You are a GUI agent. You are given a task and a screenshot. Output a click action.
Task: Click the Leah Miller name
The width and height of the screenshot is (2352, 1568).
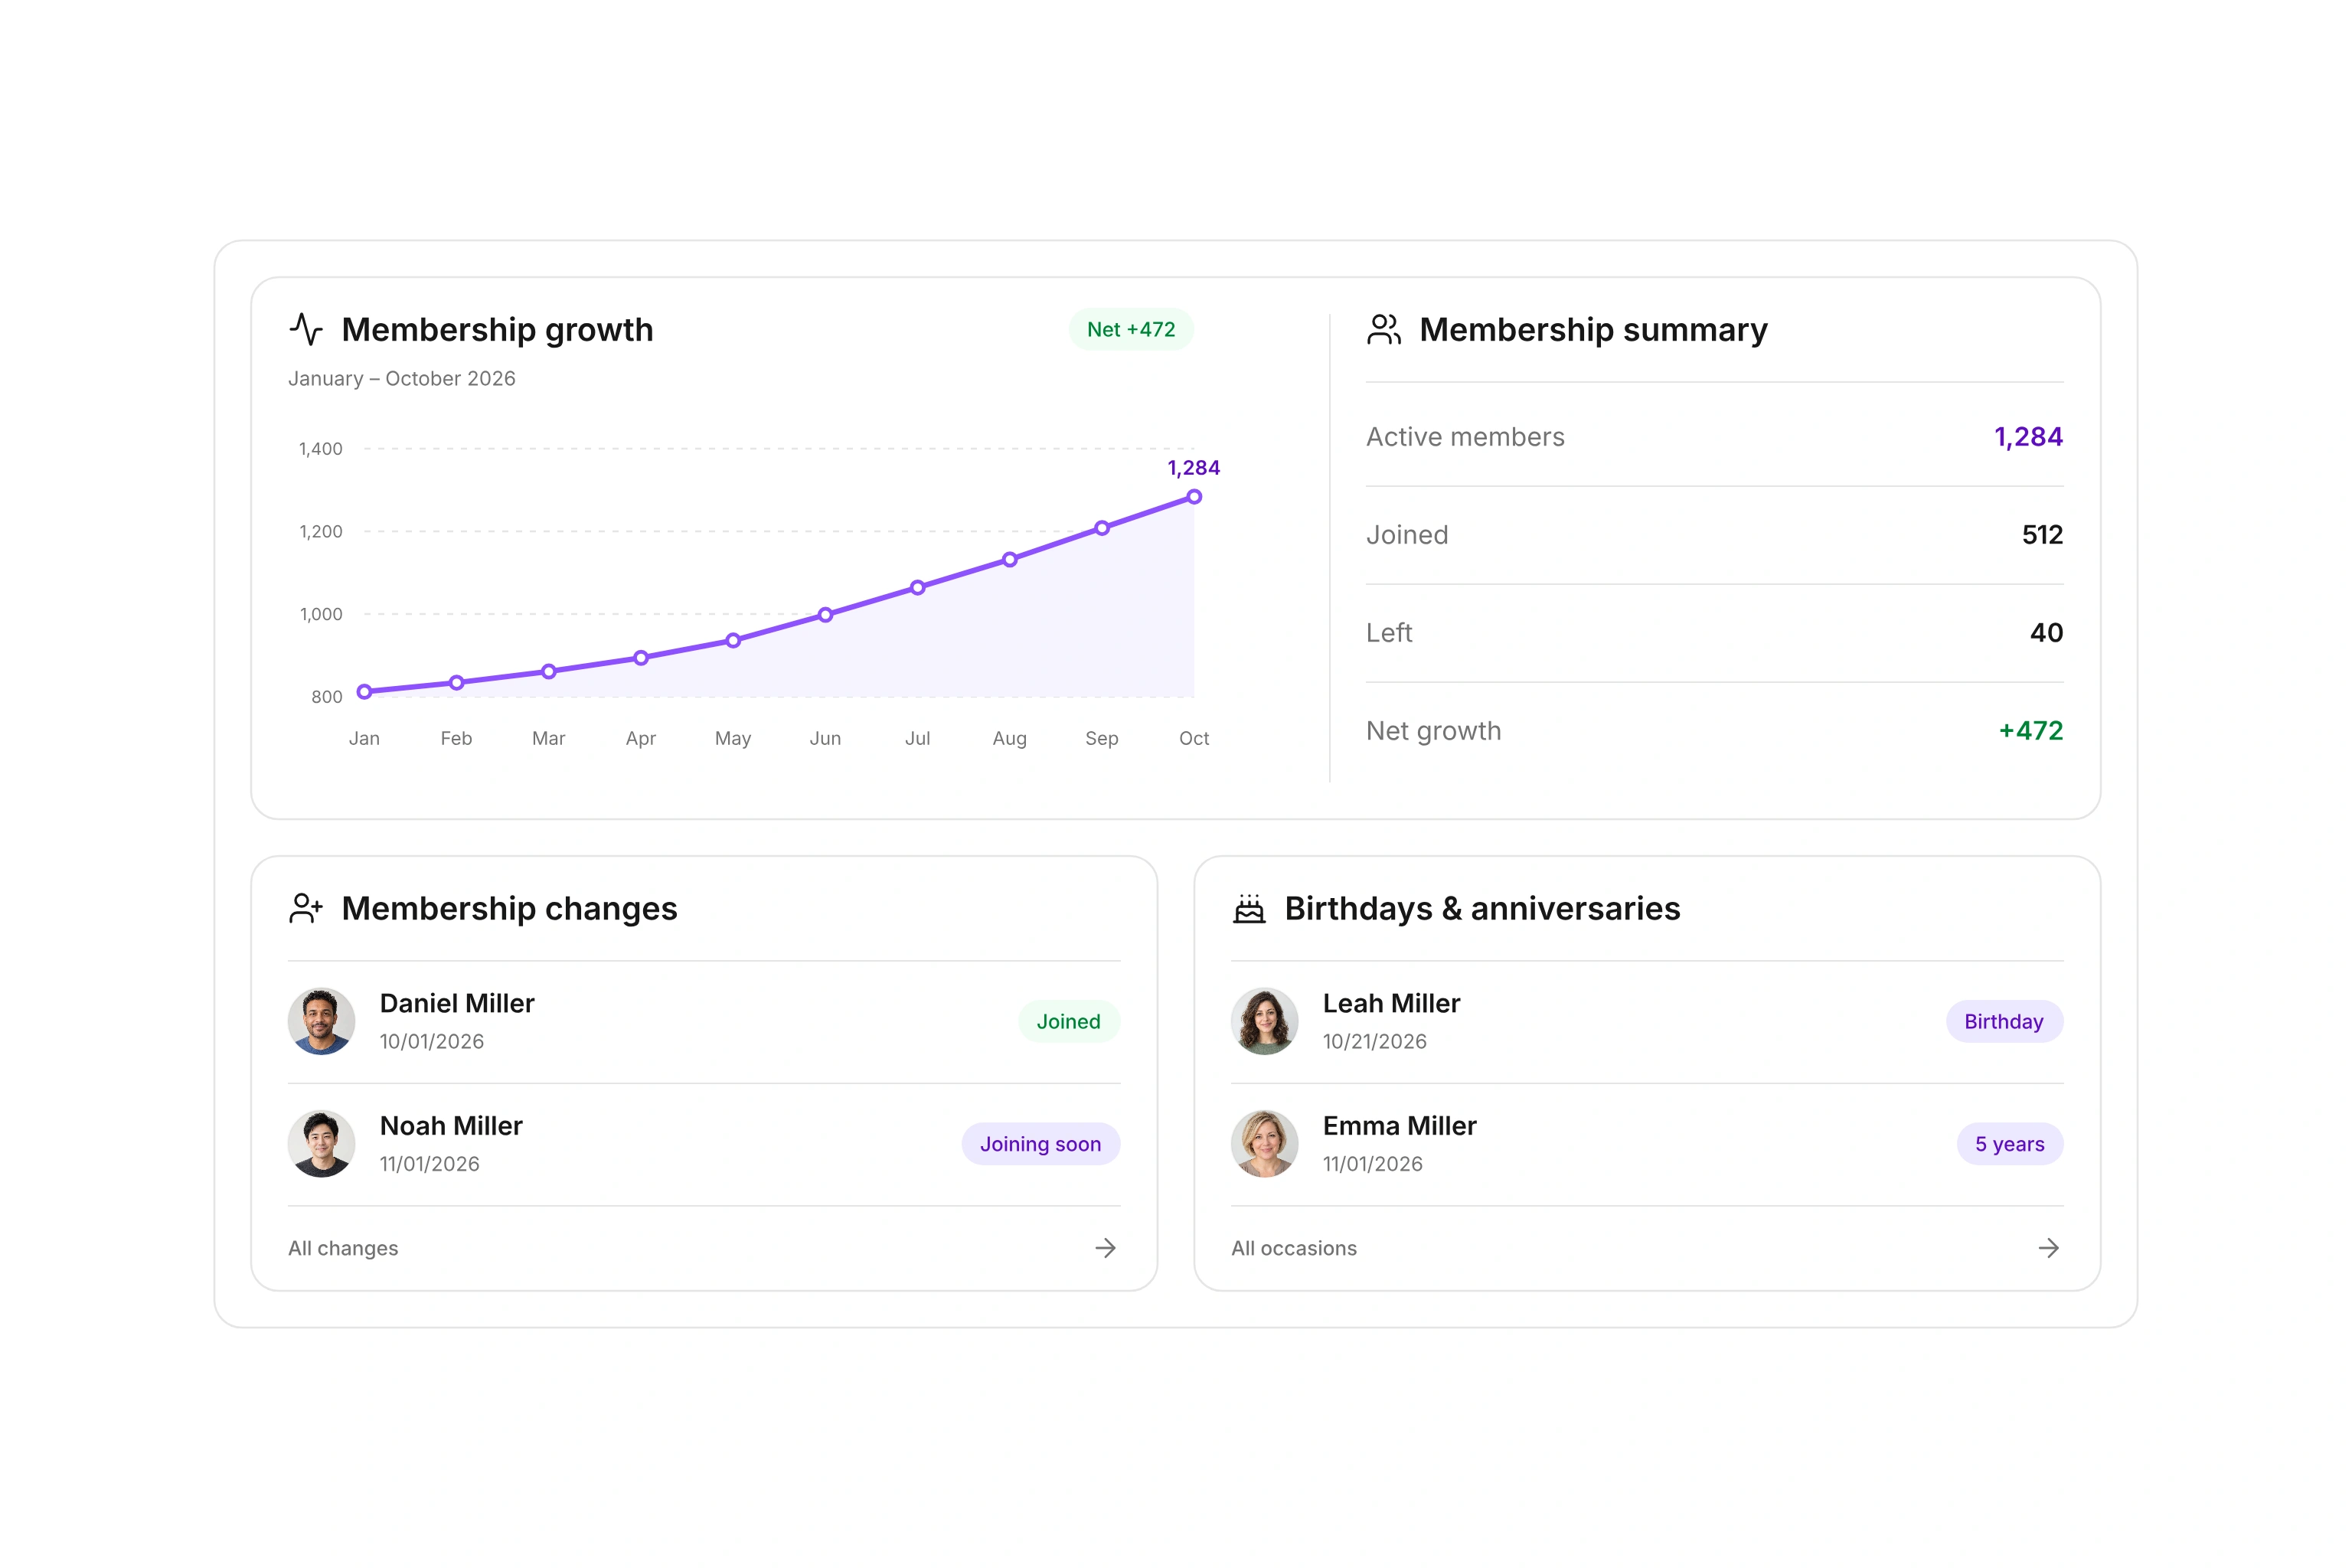(x=1391, y=1003)
